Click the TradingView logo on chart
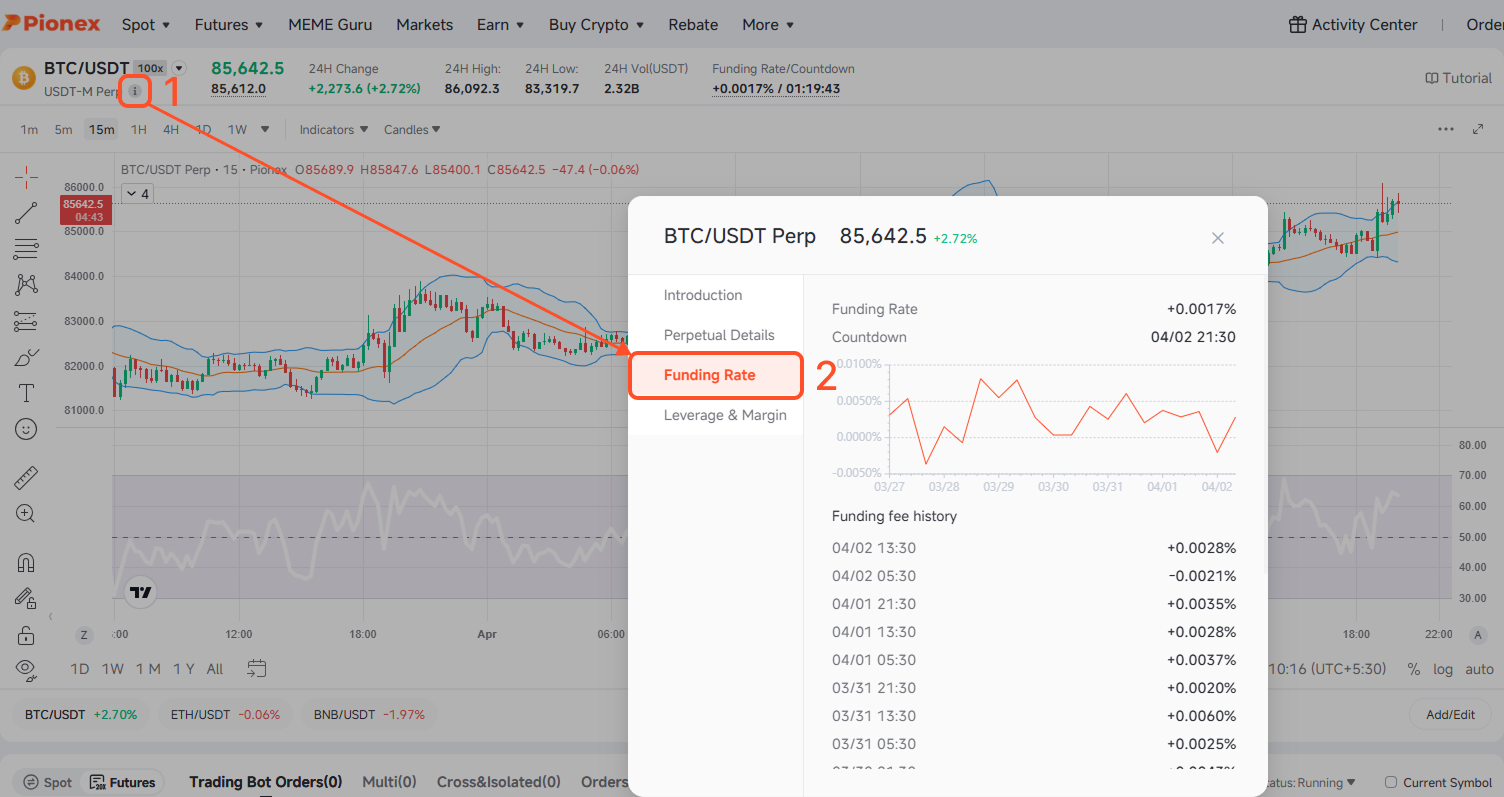This screenshot has height=797, width=1504. point(141,592)
